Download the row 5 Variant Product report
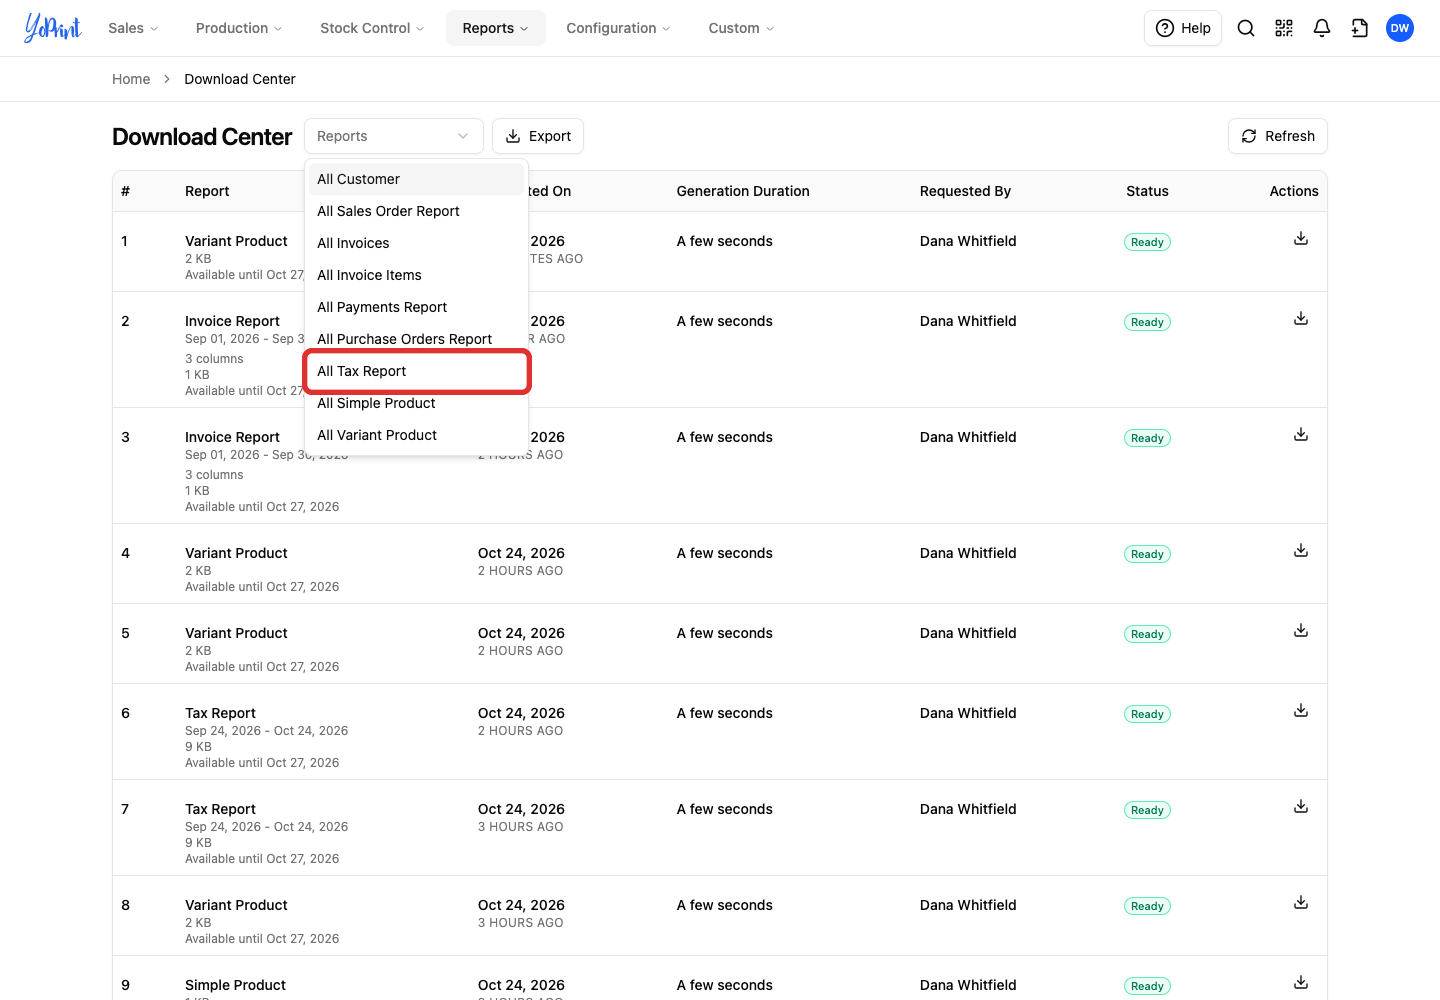The image size is (1440, 1000). (1301, 630)
